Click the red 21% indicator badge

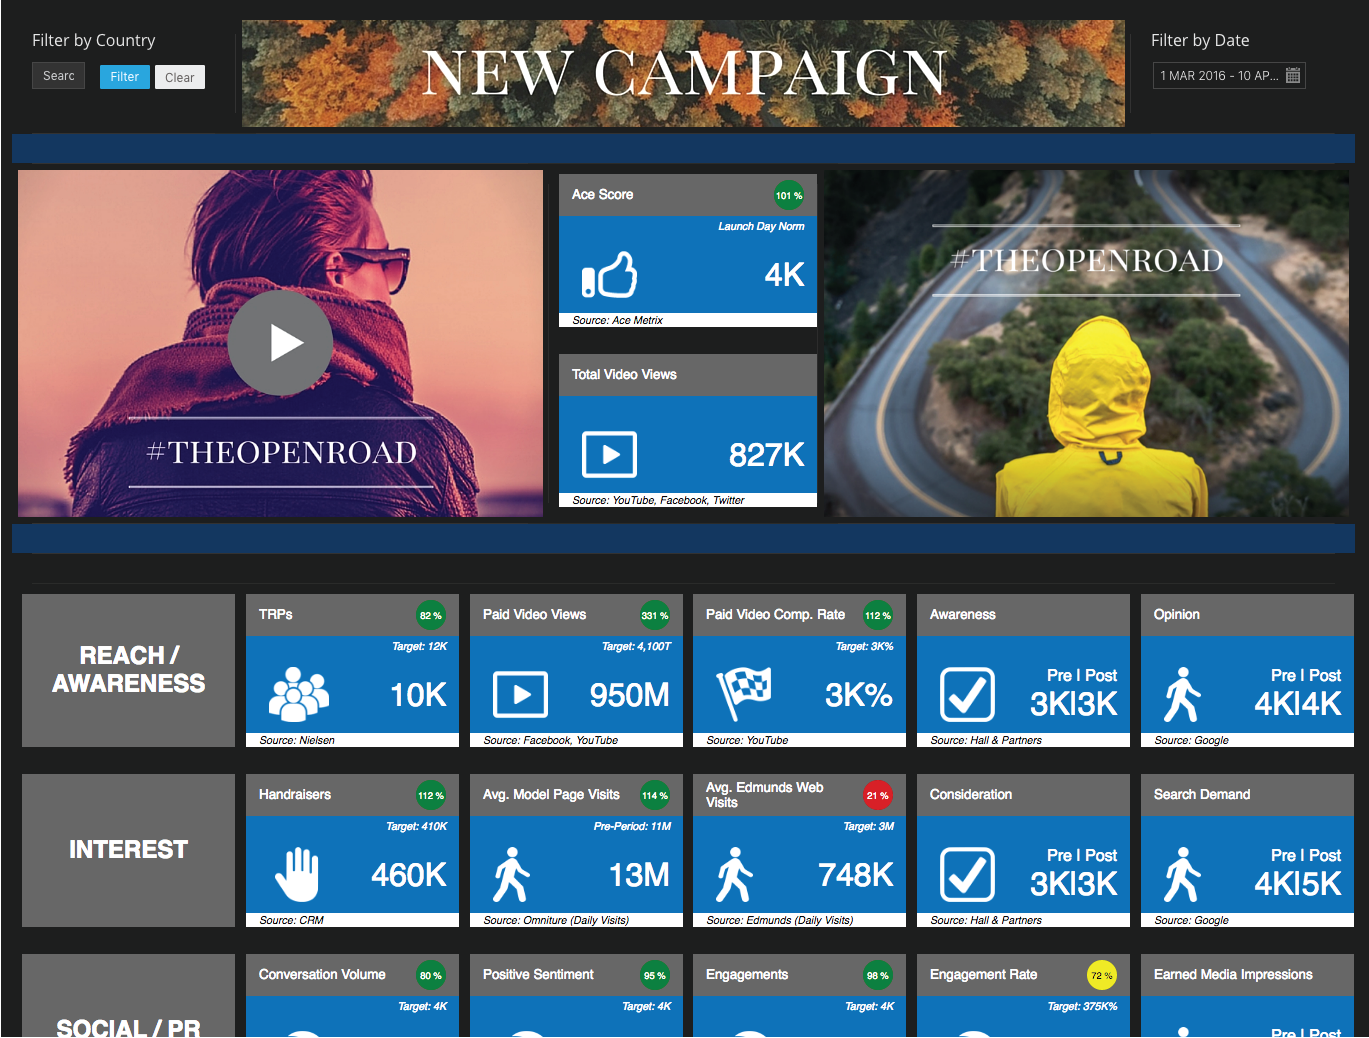(877, 796)
